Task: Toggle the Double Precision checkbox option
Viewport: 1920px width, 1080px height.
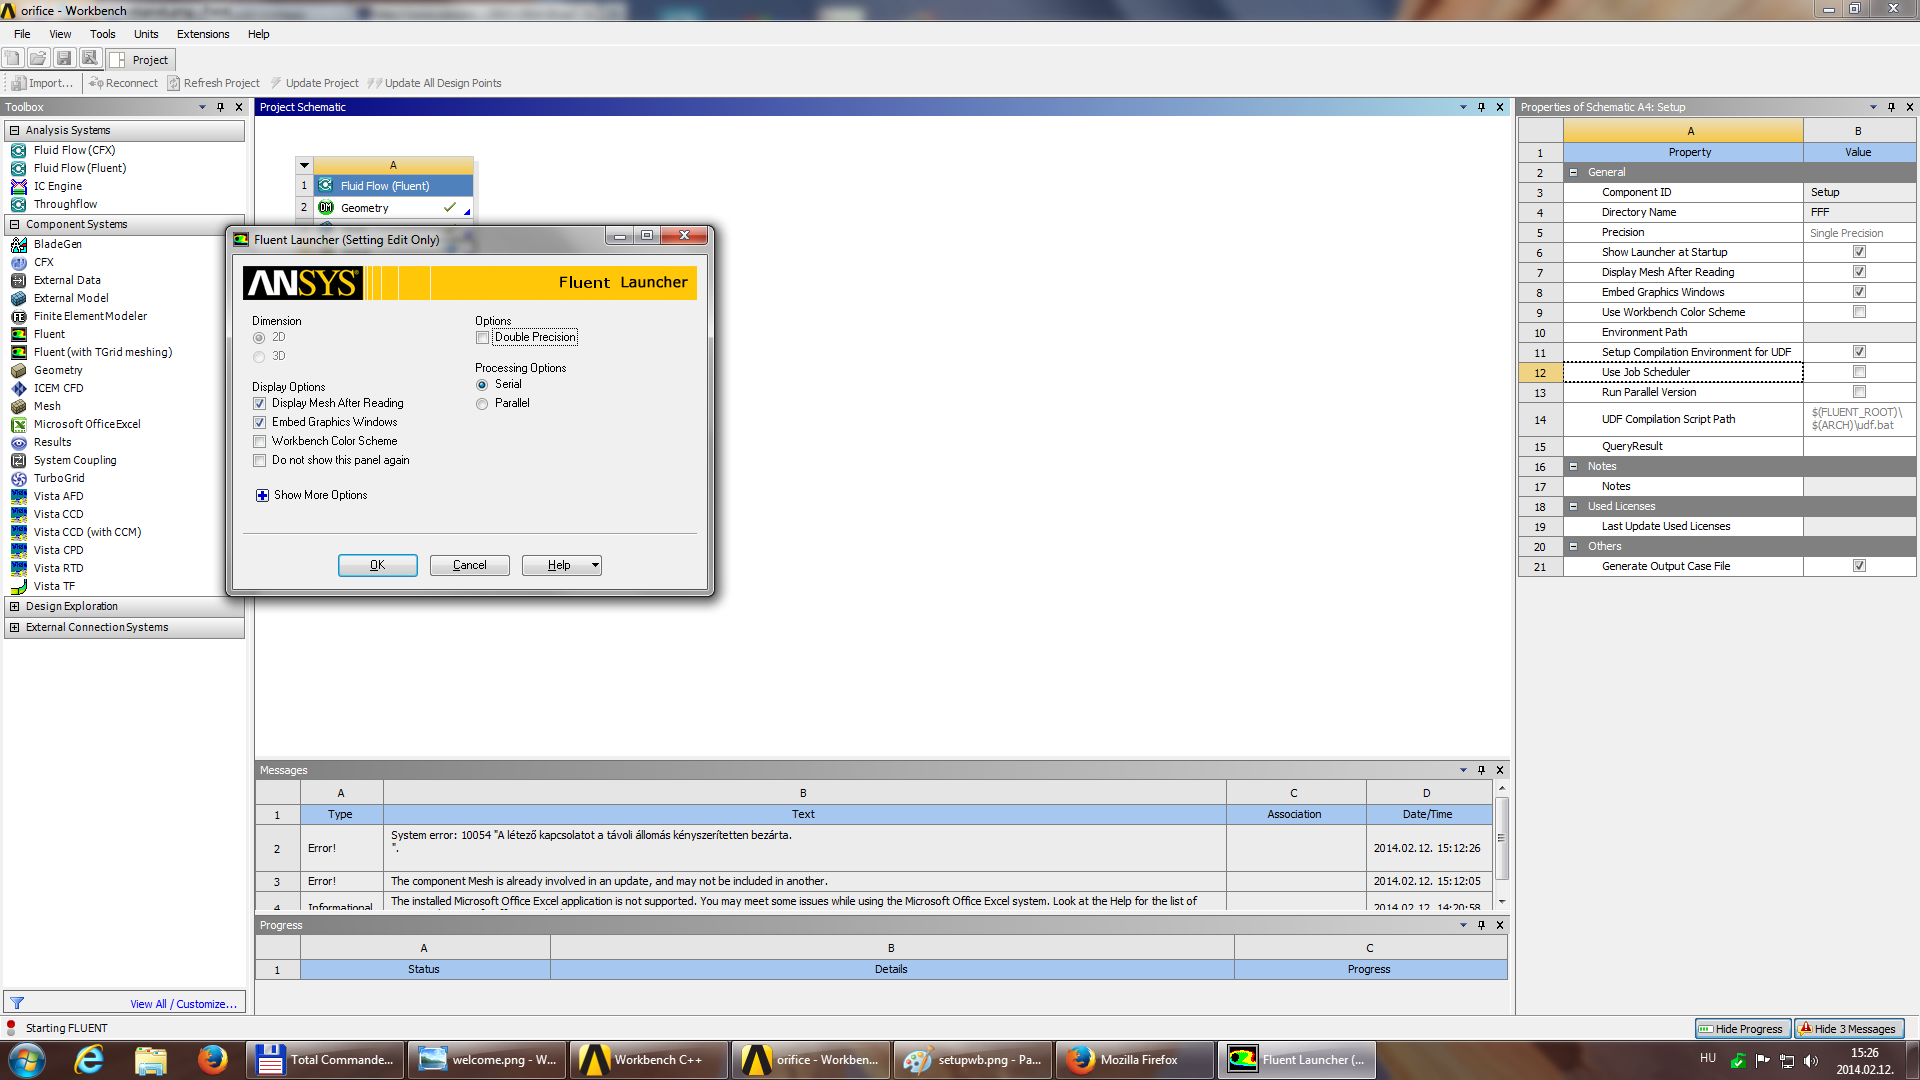Action: pyautogui.click(x=483, y=338)
